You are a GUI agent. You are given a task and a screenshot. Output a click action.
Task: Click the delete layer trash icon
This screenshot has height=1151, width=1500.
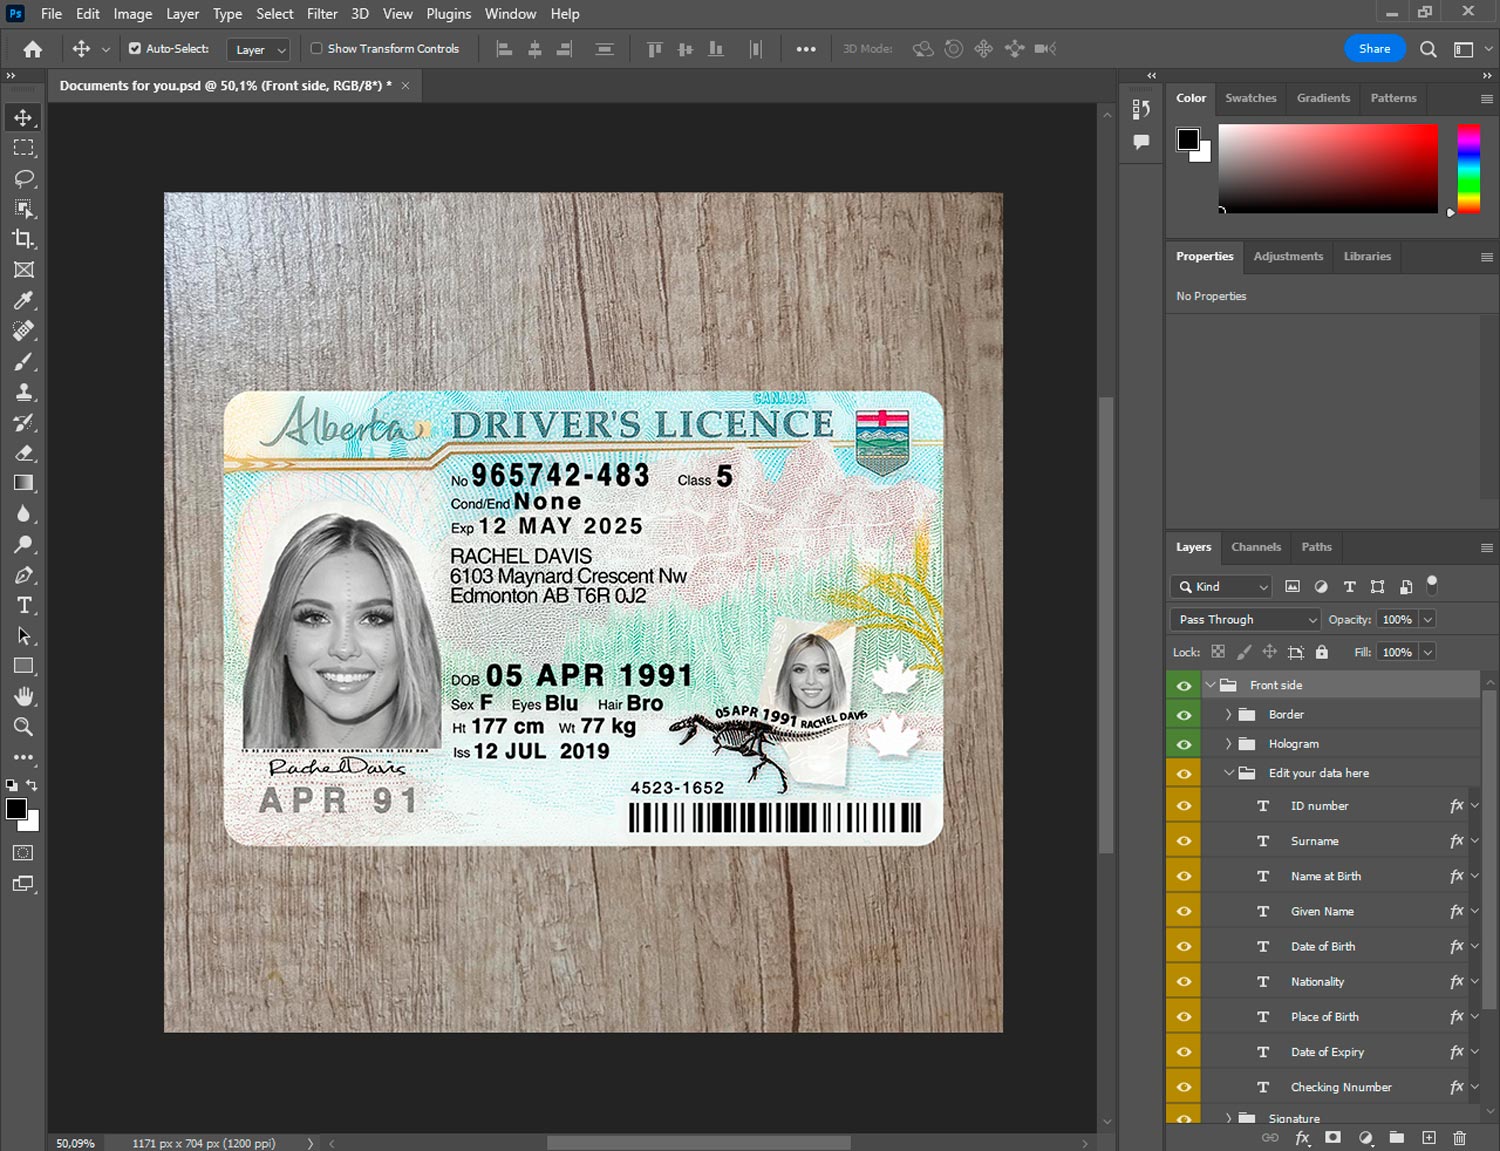pos(1459,1138)
